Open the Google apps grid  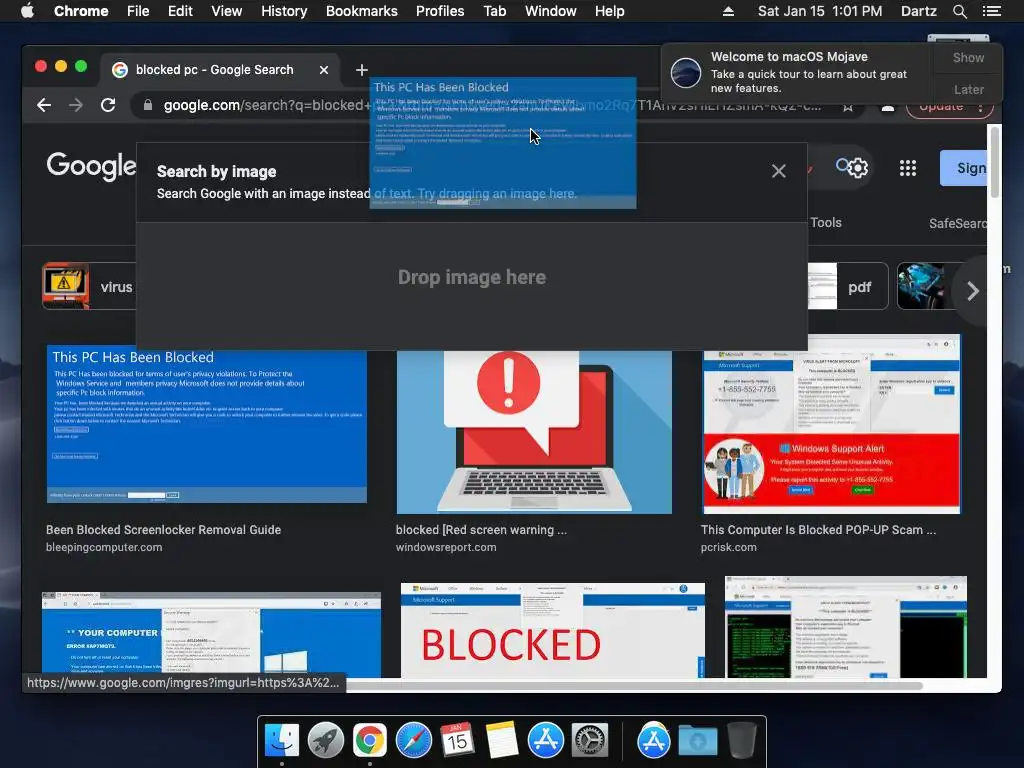point(908,168)
